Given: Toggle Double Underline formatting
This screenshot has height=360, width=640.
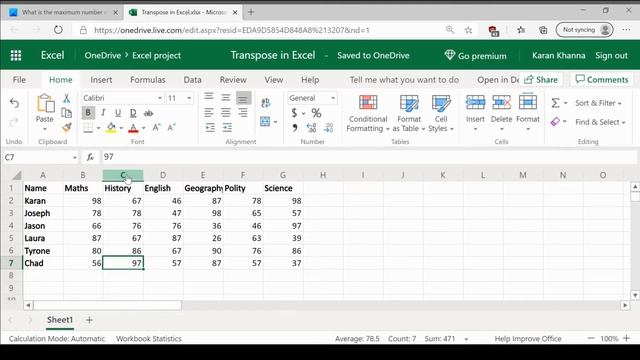Looking at the screenshot, I should coord(133,113).
